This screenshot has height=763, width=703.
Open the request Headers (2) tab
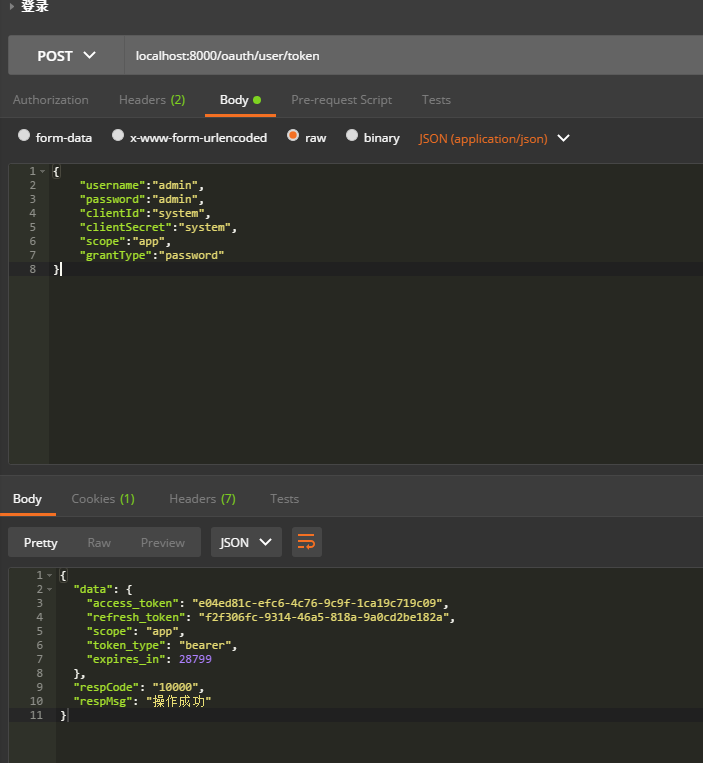(152, 100)
